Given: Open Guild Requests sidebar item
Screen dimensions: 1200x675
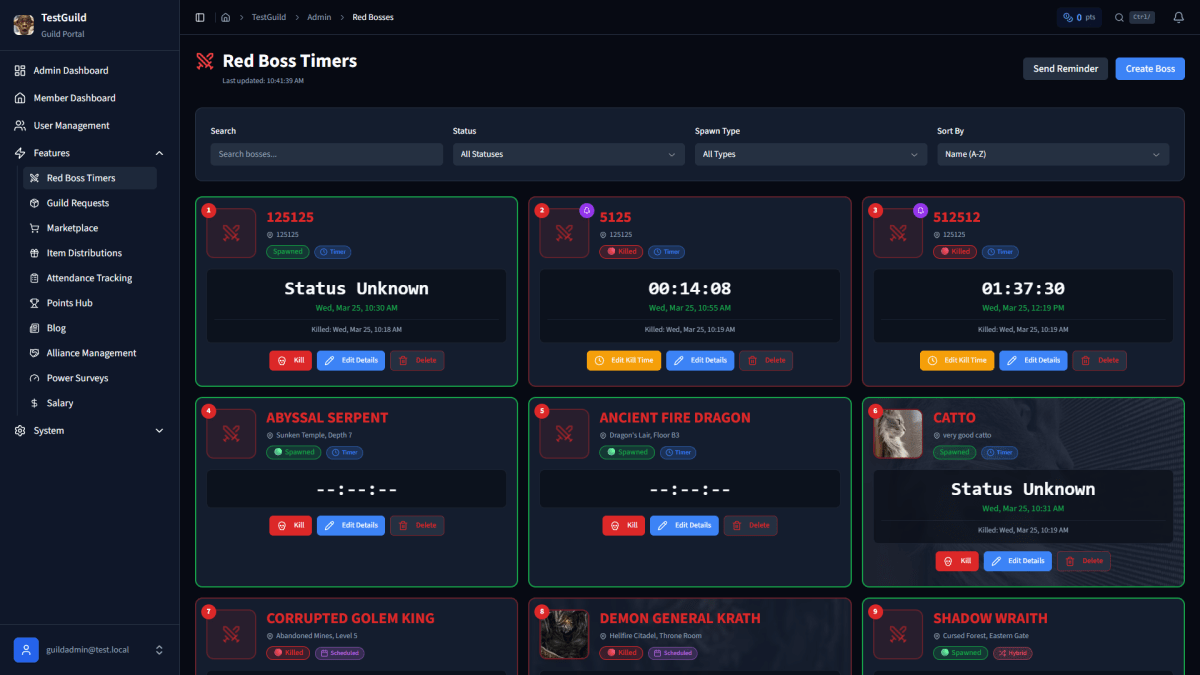Looking at the screenshot, I should 90,203.
